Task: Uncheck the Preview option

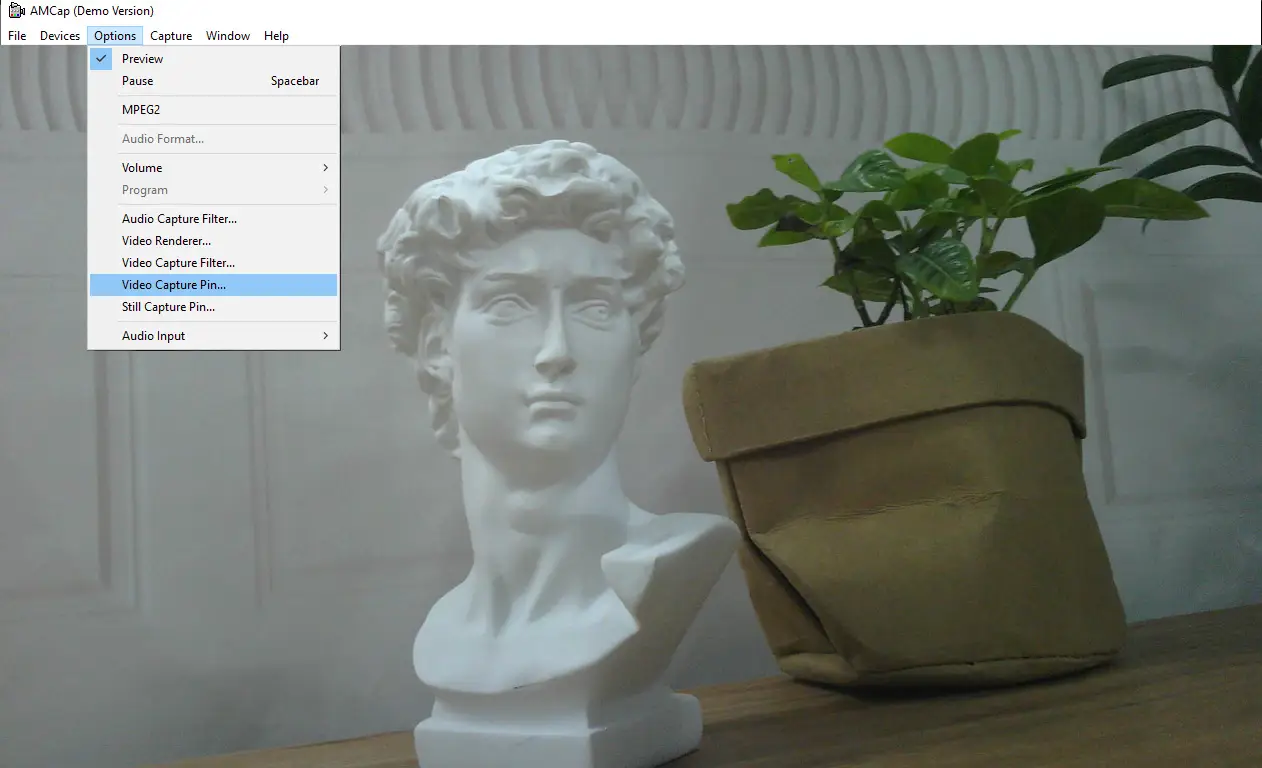Action: click(x=142, y=59)
